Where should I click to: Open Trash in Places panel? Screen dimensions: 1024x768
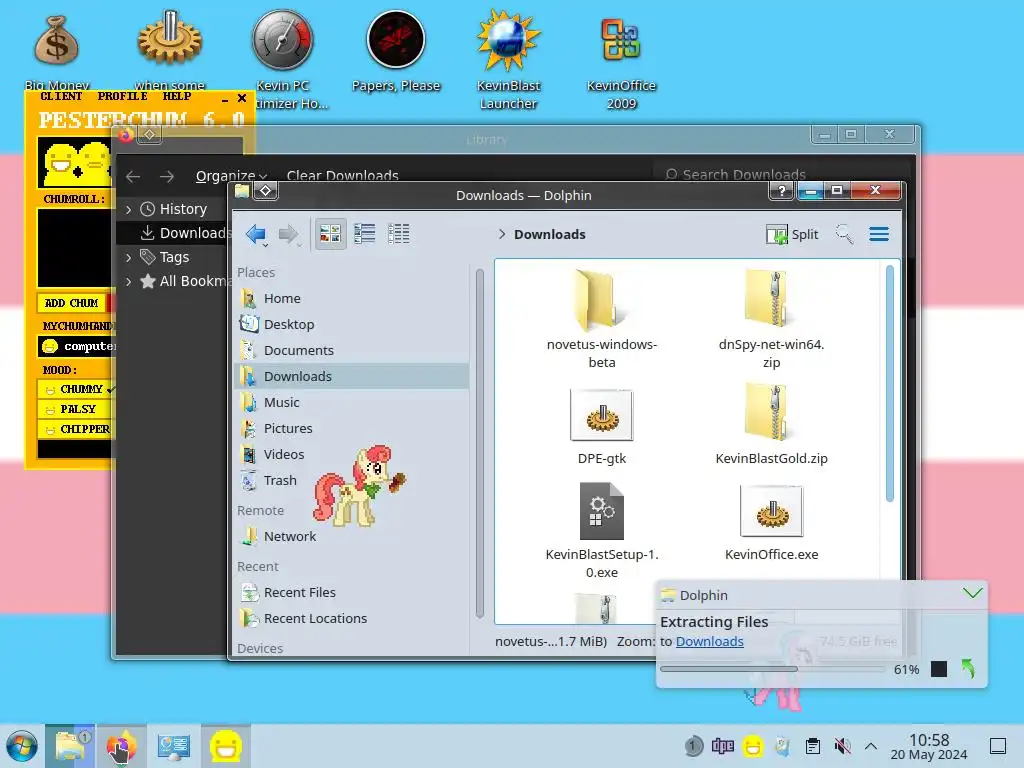tap(351, 481)
